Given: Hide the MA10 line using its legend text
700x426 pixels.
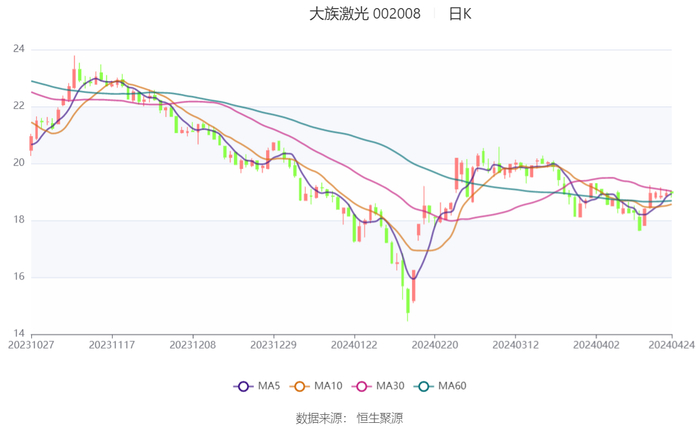Looking at the screenshot, I should (328, 386).
